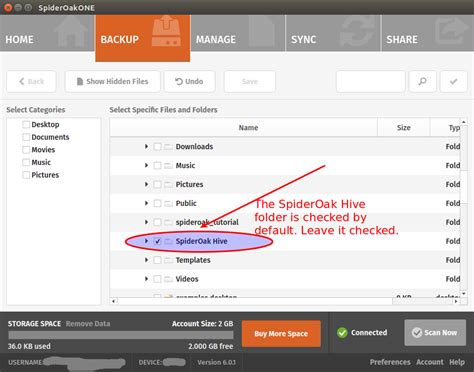Switch to the Manage tab
The image size is (474, 372).
(238, 33)
